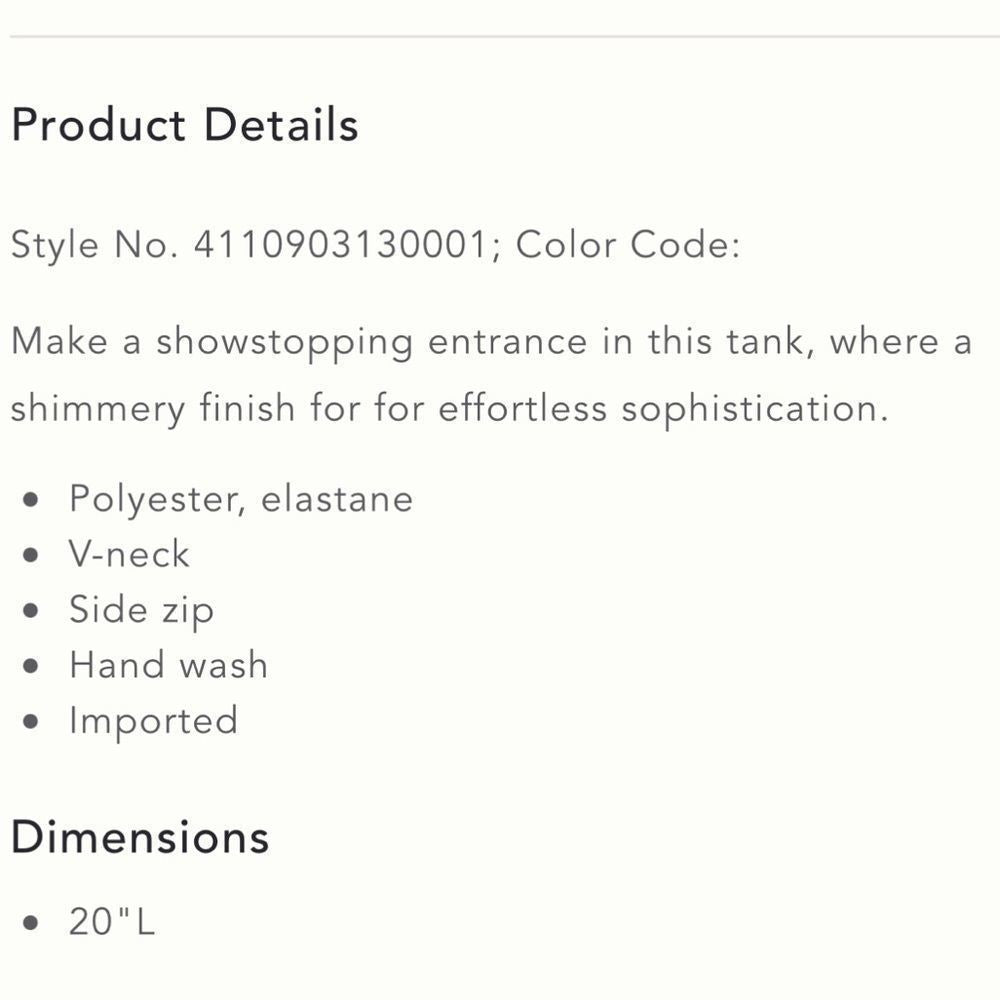Click the Product Details heading
This screenshot has width=1000, height=1000.
click(x=185, y=126)
